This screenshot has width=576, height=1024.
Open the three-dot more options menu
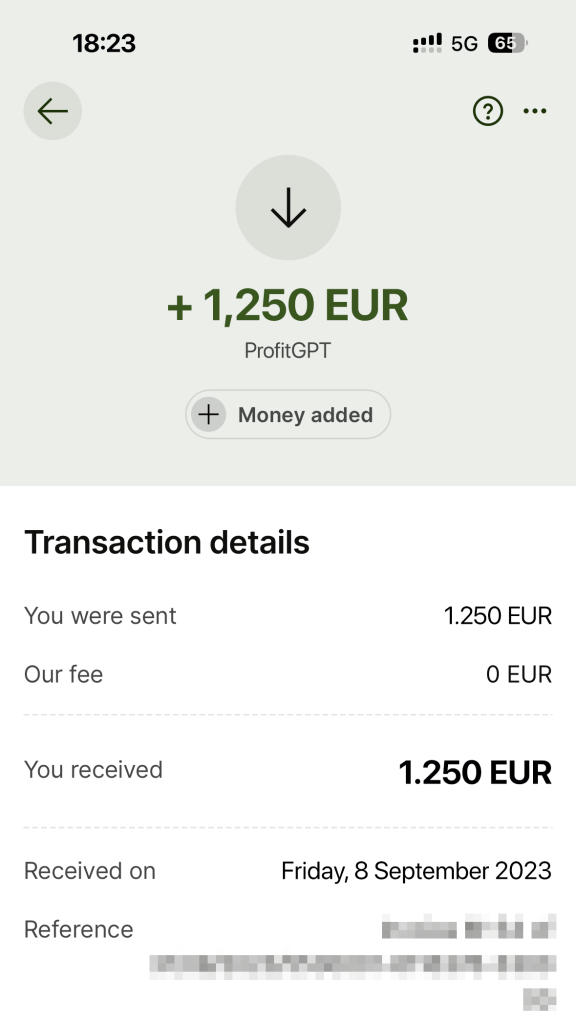pyautogui.click(x=535, y=111)
